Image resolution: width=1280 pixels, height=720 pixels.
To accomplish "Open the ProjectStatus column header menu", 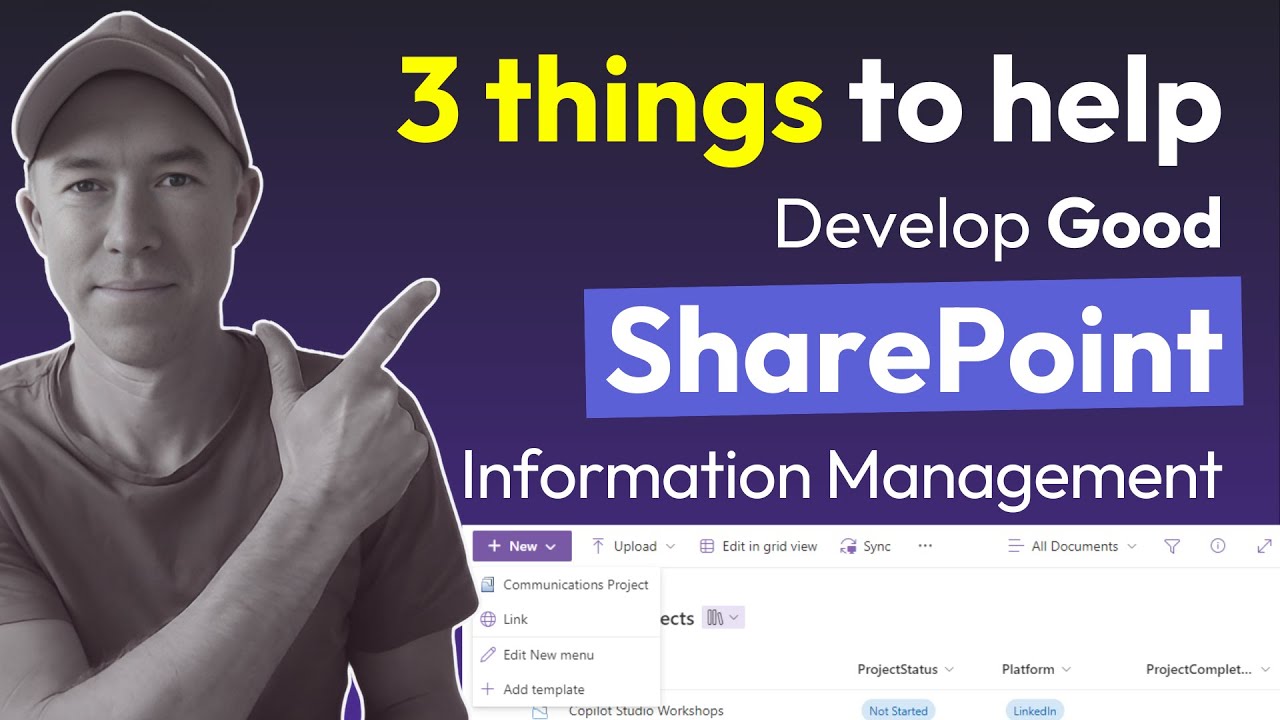I will click(906, 669).
